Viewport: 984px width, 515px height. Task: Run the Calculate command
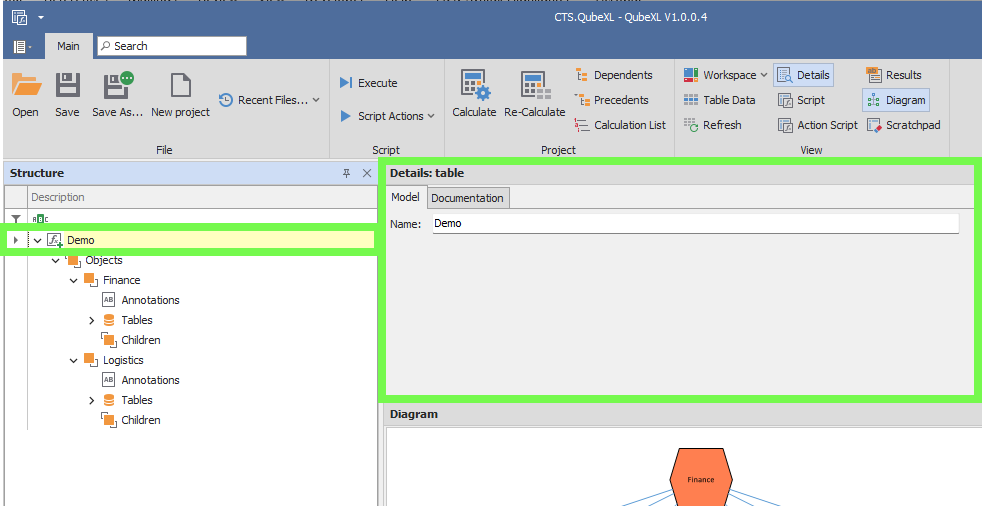coord(474,87)
